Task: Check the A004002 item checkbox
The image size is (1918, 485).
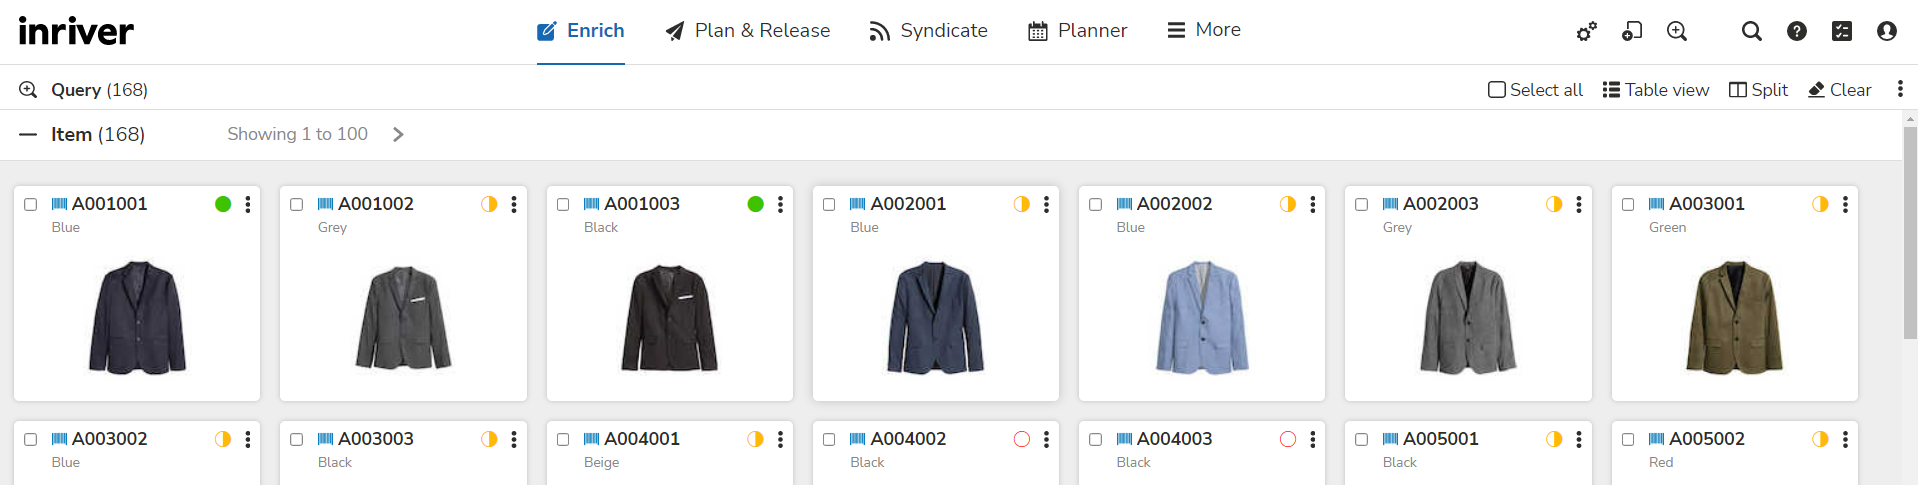Action: point(829,439)
